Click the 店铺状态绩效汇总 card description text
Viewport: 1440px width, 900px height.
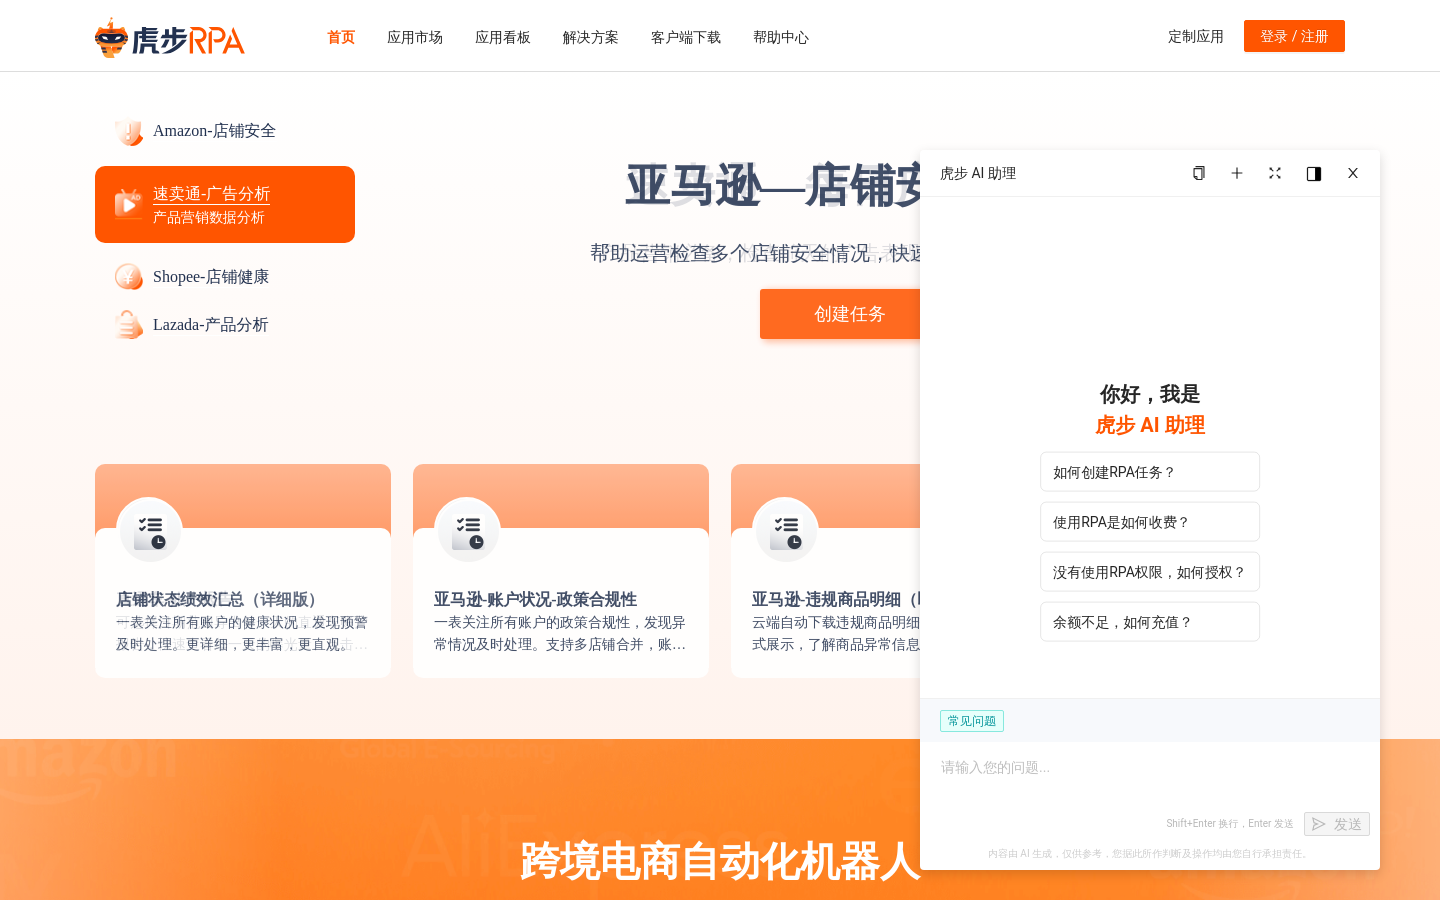pyautogui.click(x=242, y=633)
